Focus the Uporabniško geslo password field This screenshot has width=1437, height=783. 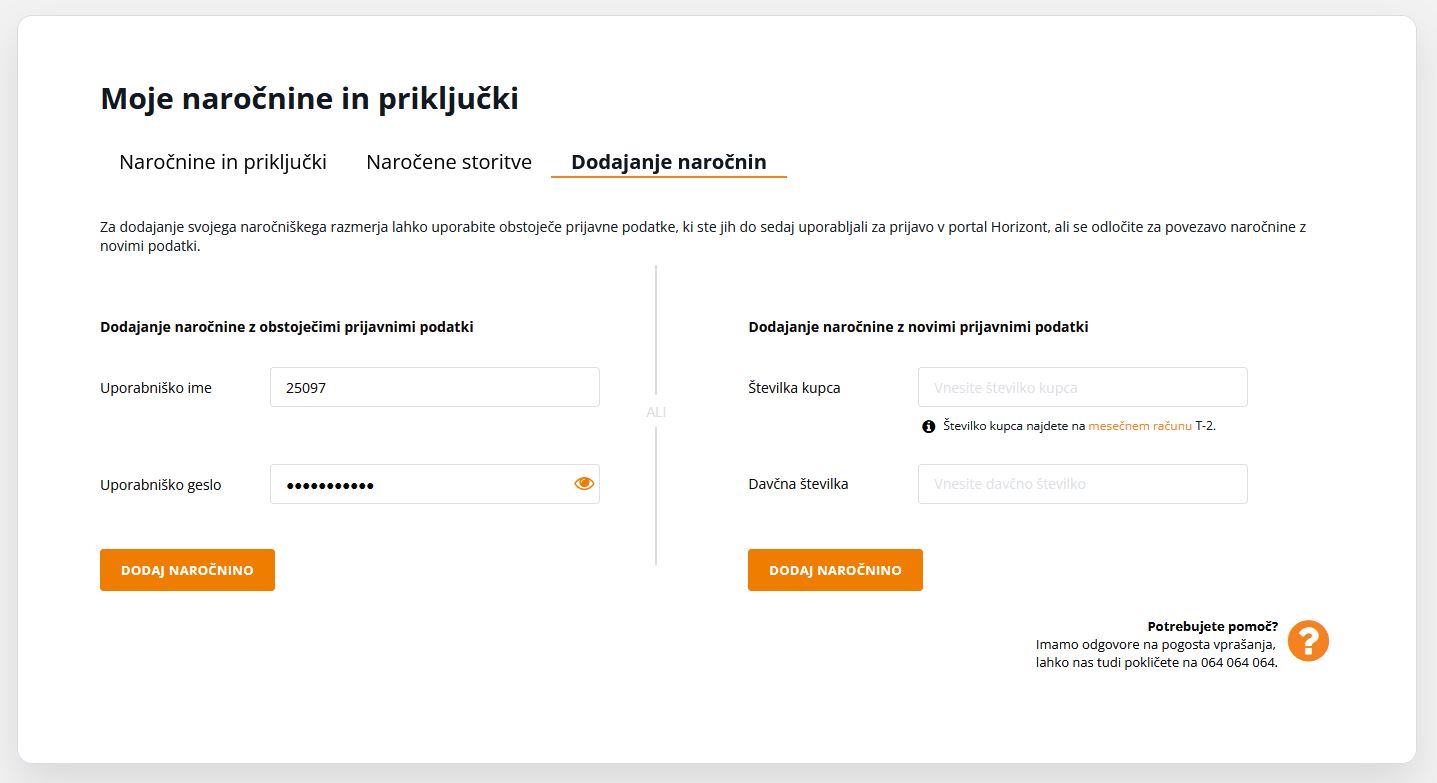(x=420, y=484)
